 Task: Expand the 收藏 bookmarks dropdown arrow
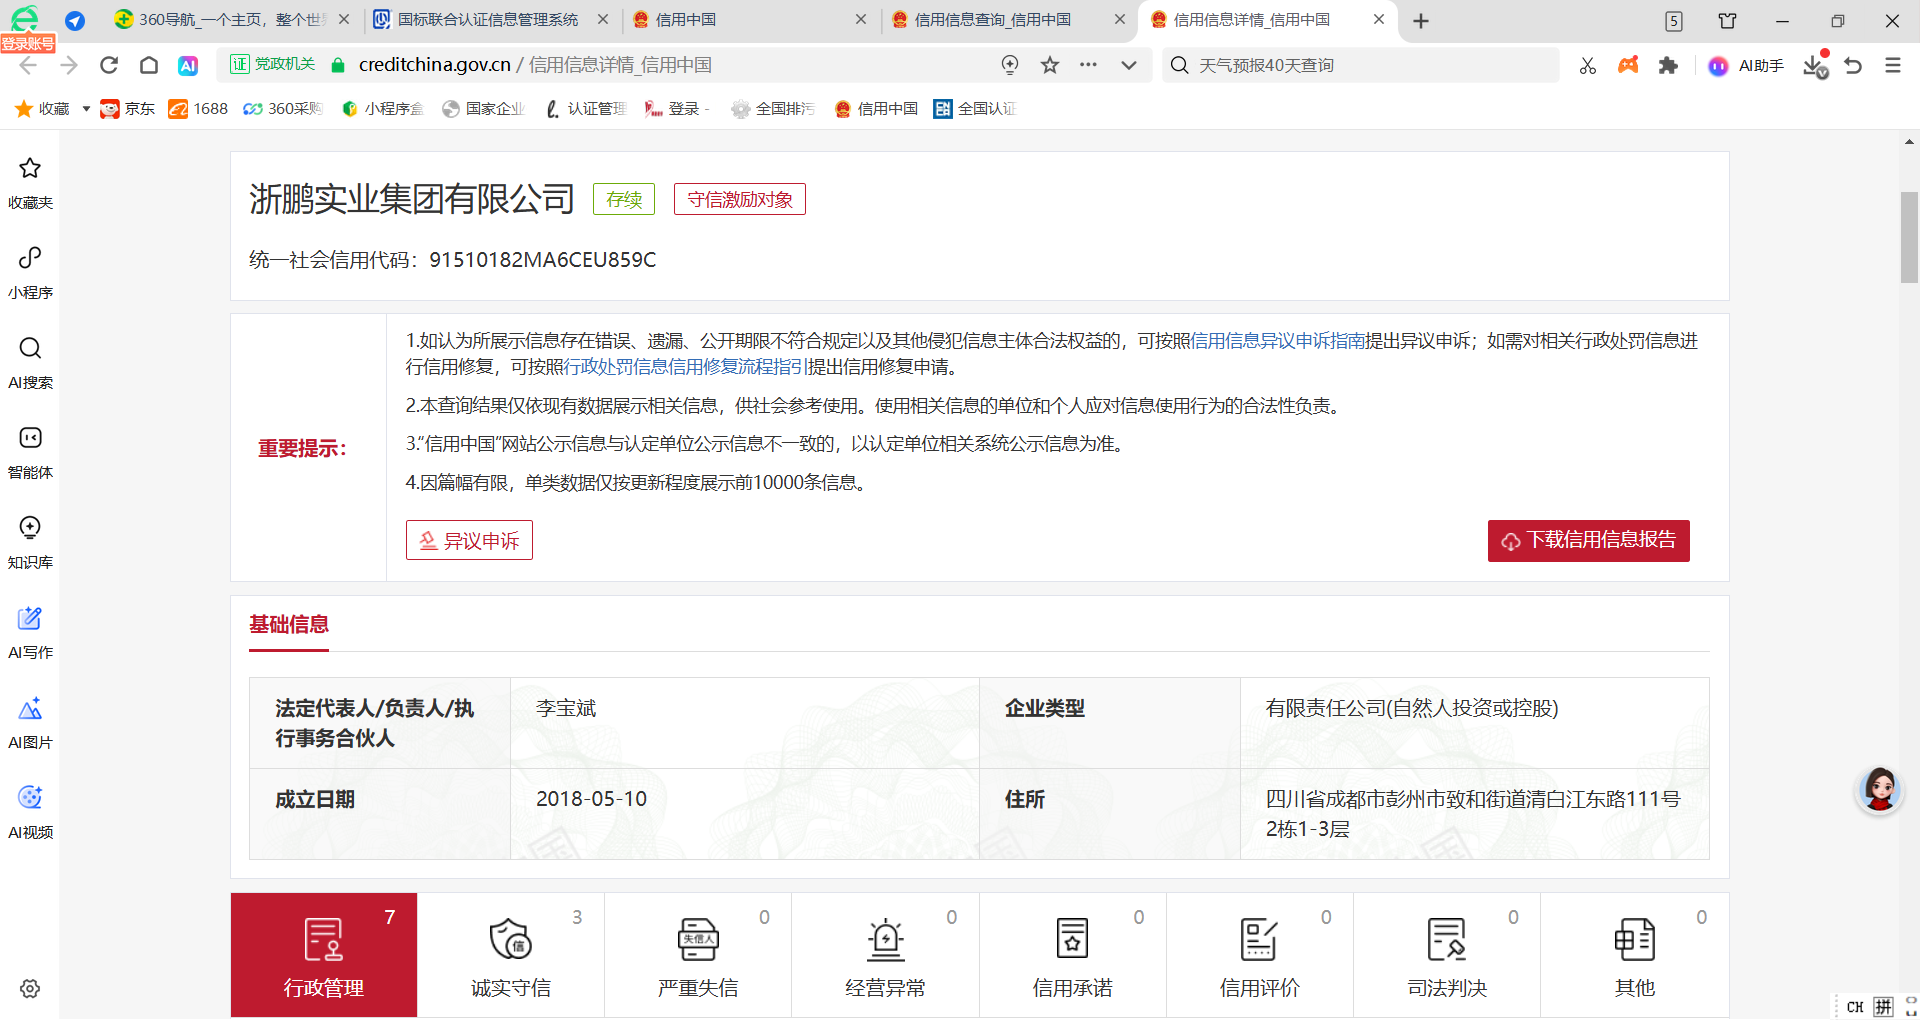coord(86,109)
